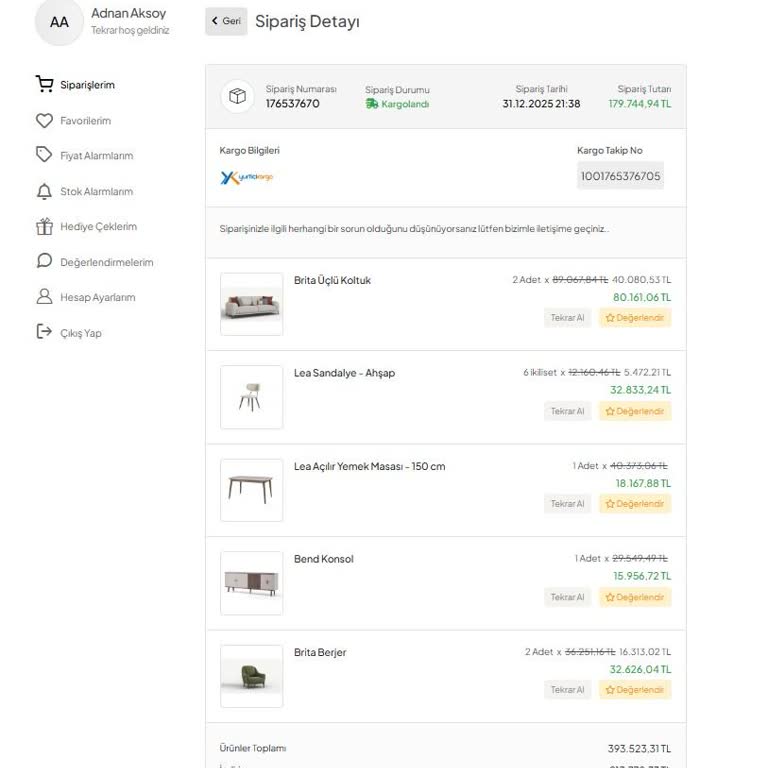Open Brita Berjer armchair thumbnail
Screen dimensions: 768x768
pyautogui.click(x=252, y=676)
